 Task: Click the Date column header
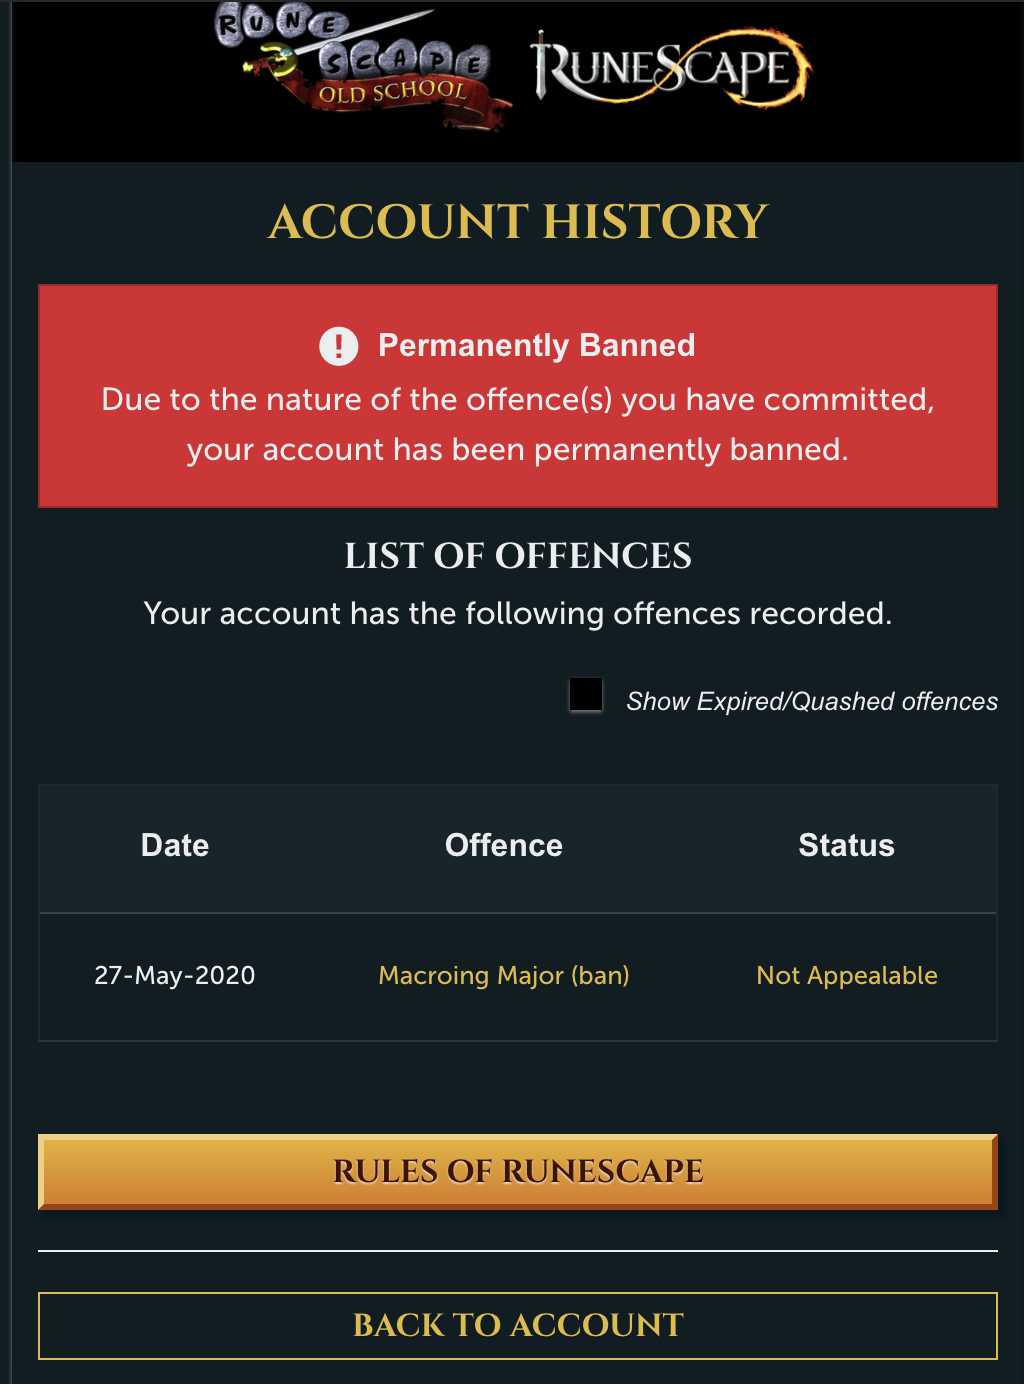pos(175,845)
